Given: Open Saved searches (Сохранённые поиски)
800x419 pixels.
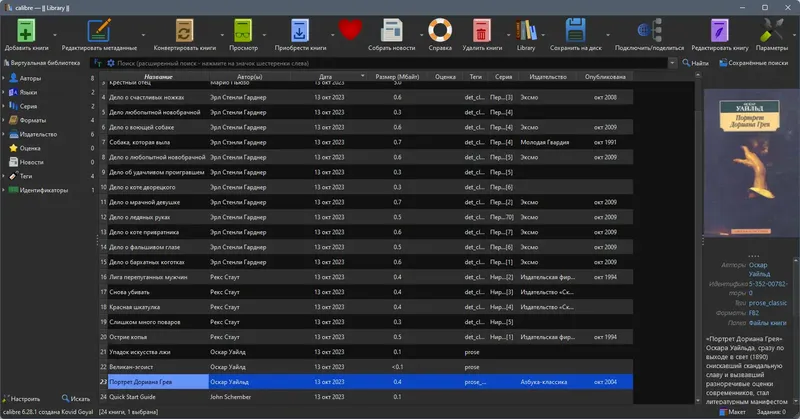Looking at the screenshot, I should pyautogui.click(x=754, y=63).
